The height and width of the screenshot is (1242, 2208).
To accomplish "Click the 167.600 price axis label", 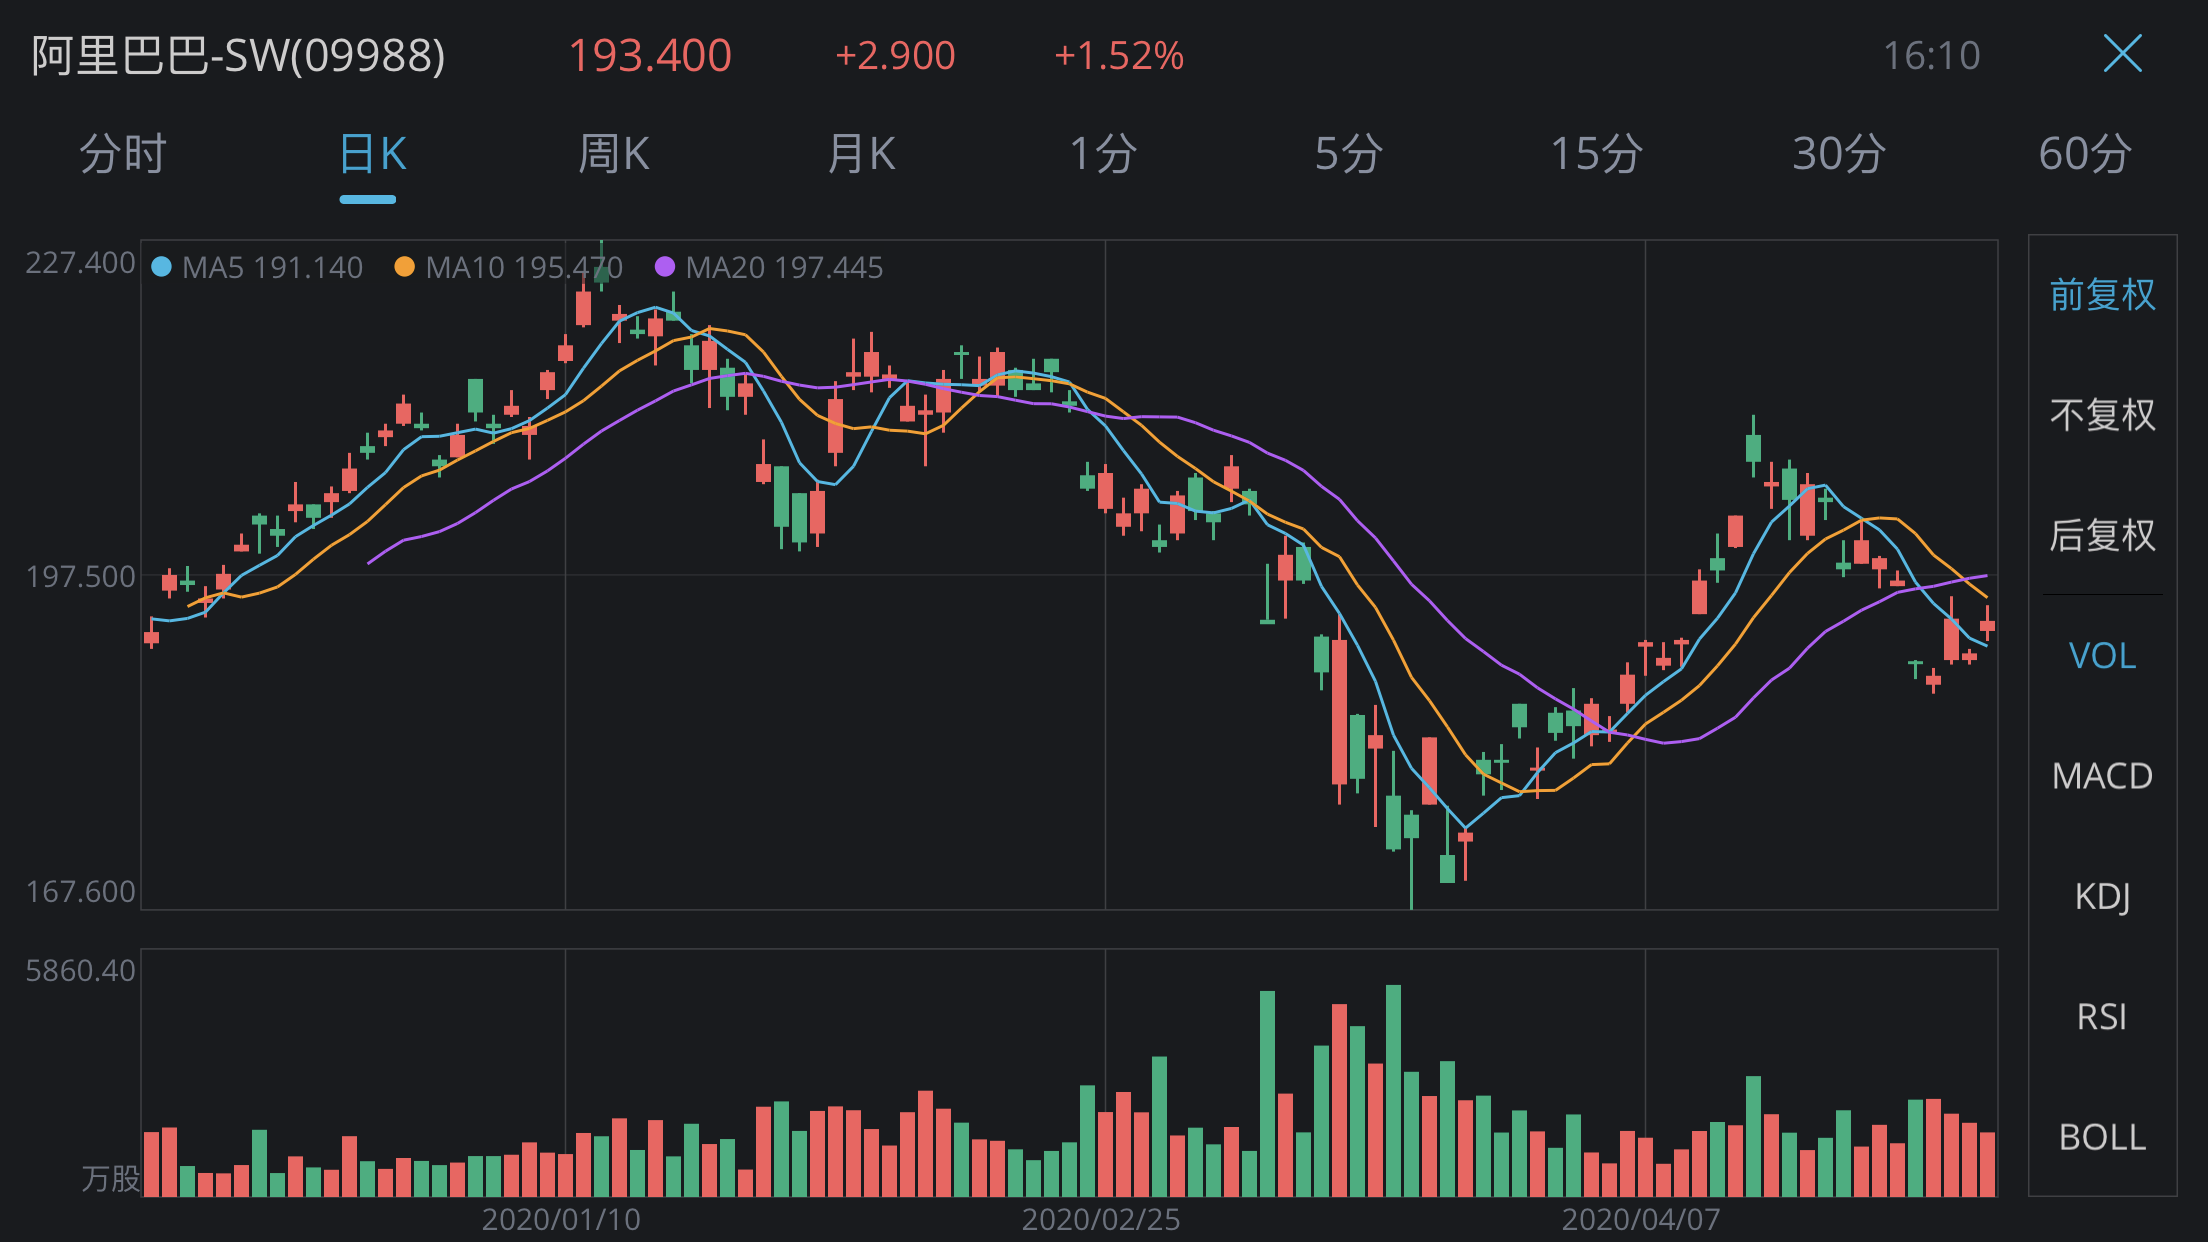I will (80, 892).
